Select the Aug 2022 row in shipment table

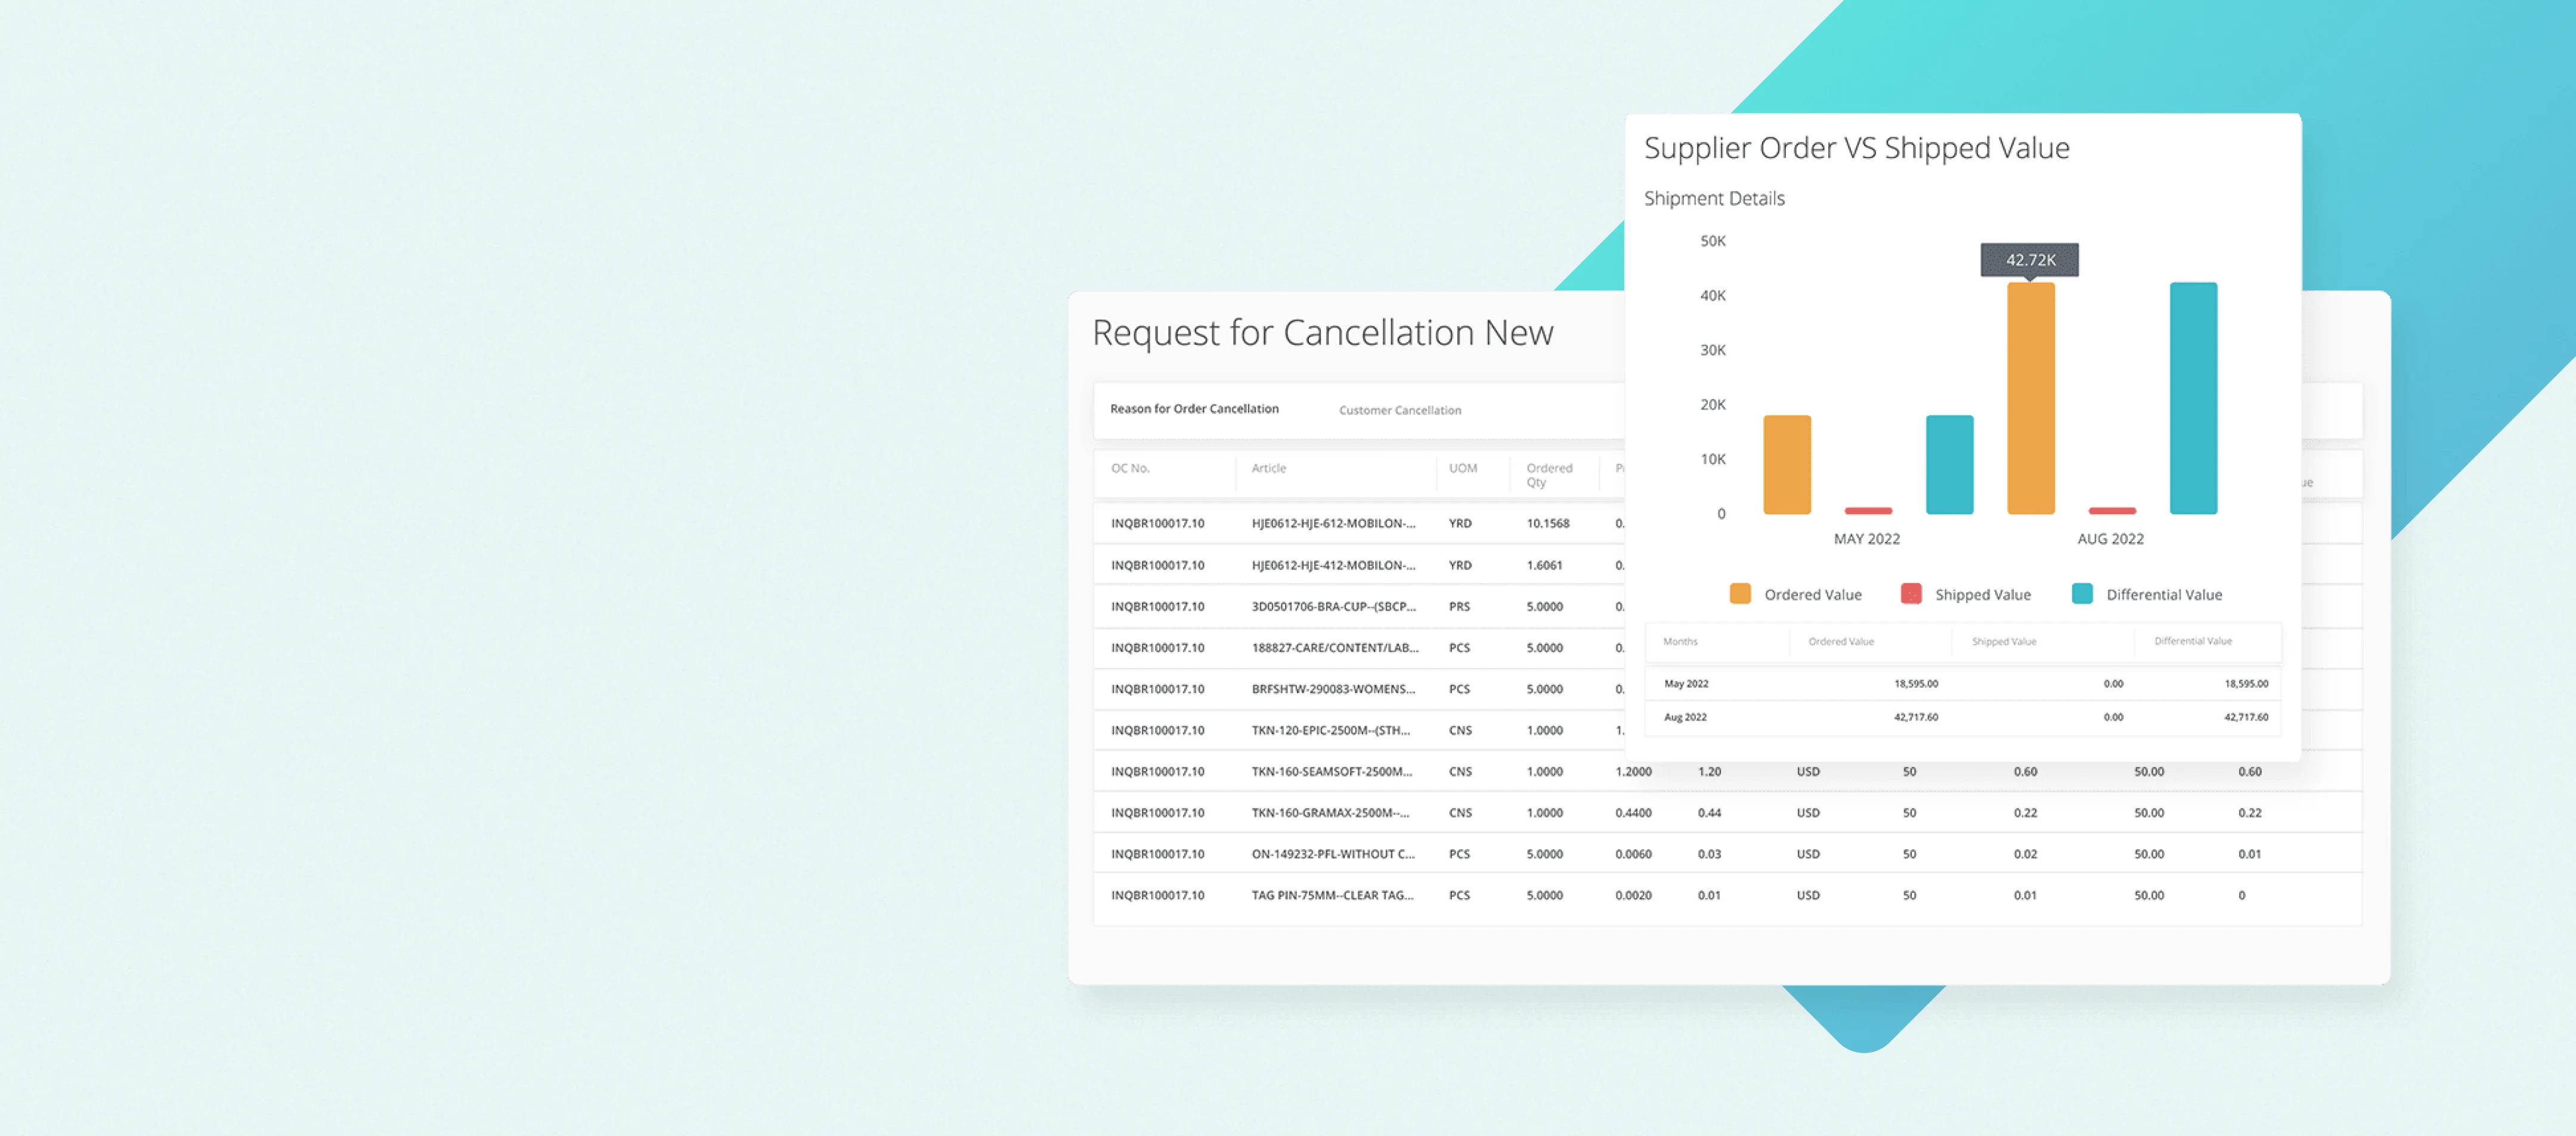pos(1685,717)
